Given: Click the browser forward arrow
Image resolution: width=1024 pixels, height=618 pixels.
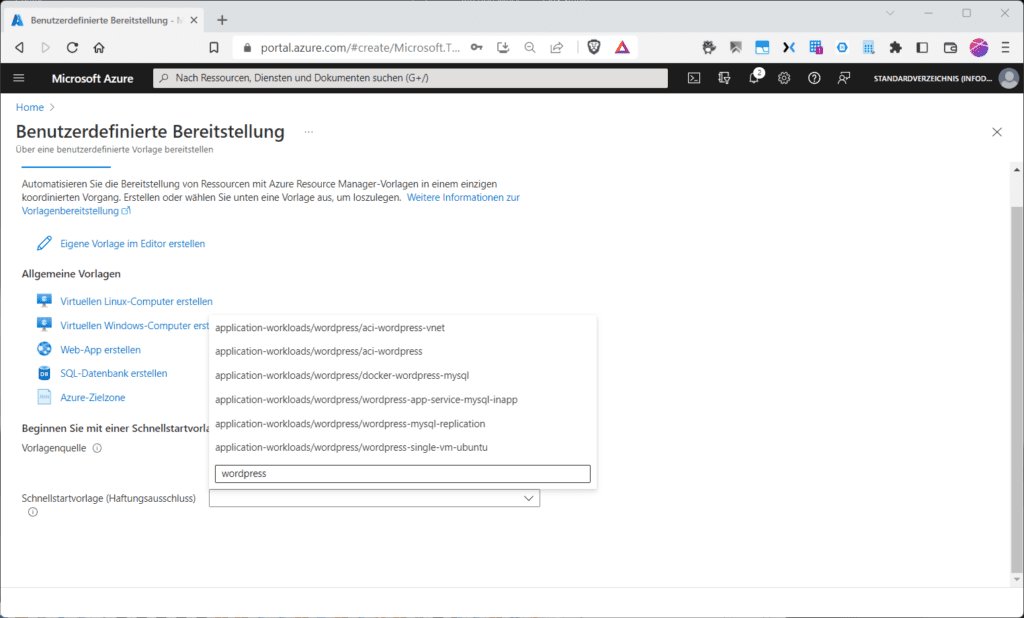Looking at the screenshot, I should pos(45,47).
